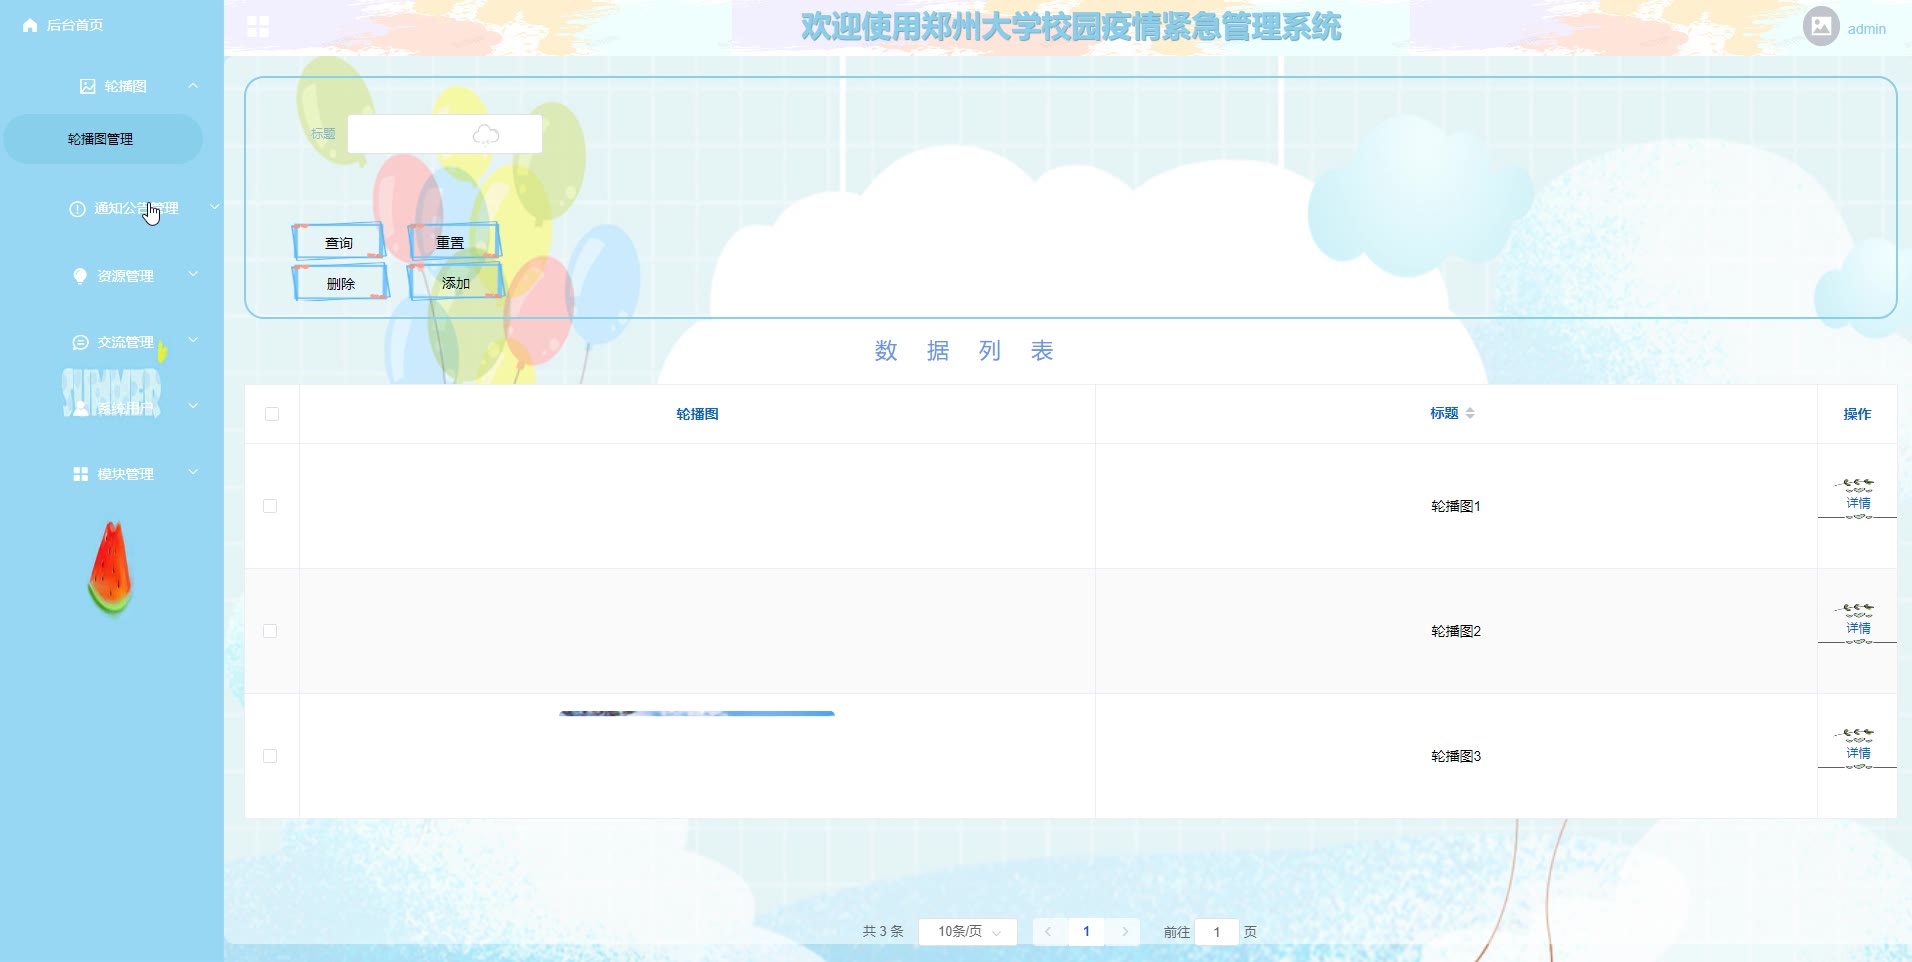Click the picture icon beside 轮播图 menu
The height and width of the screenshot is (962, 1912).
[88, 86]
